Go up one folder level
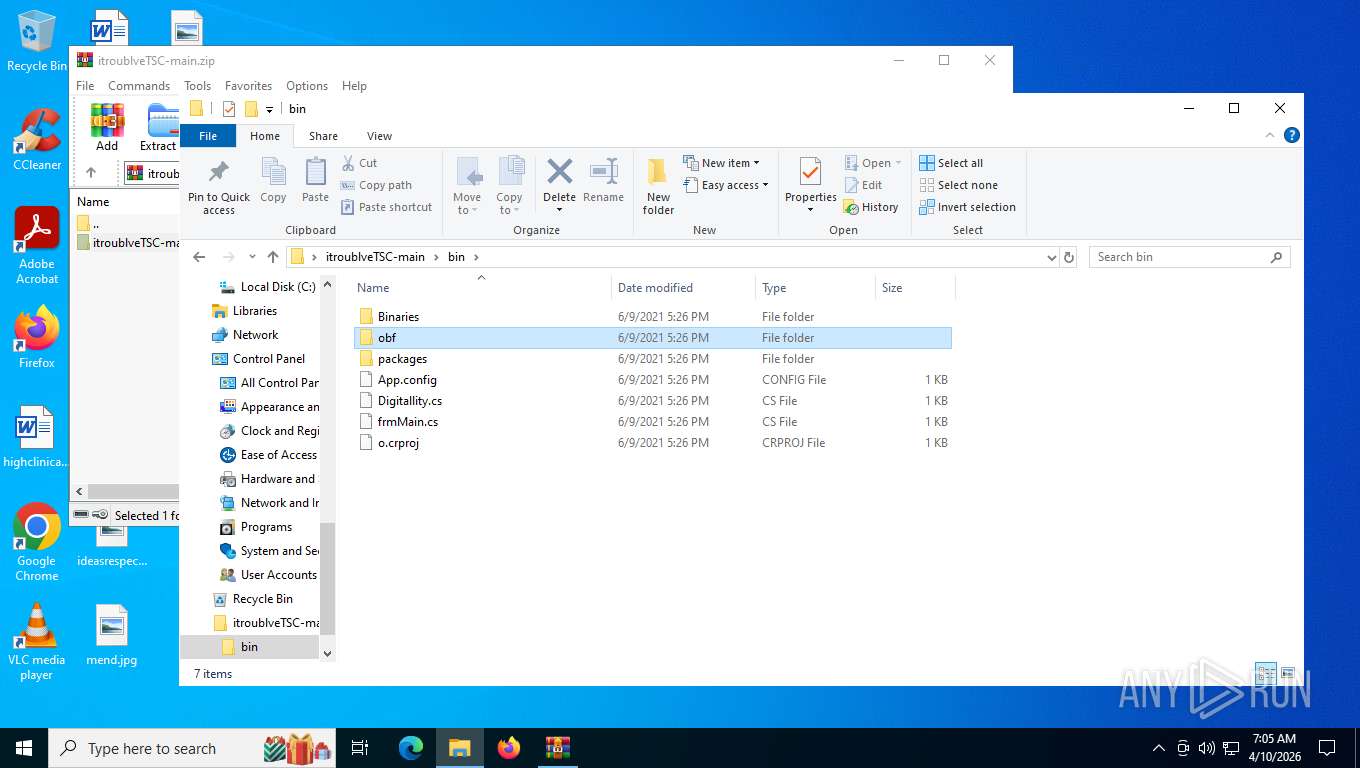Viewport: 1360px width, 768px height. 273,257
